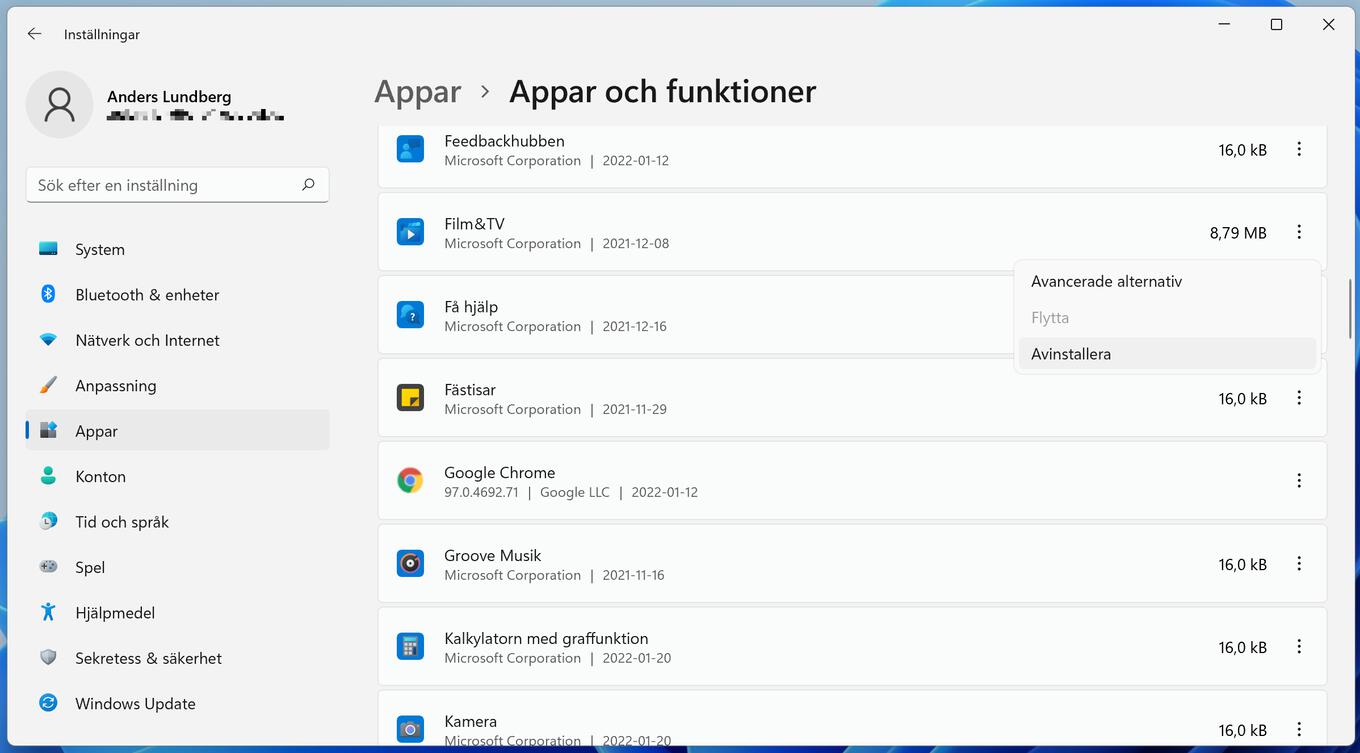Open Anpassning settings
The width and height of the screenshot is (1360, 753).
coord(177,386)
